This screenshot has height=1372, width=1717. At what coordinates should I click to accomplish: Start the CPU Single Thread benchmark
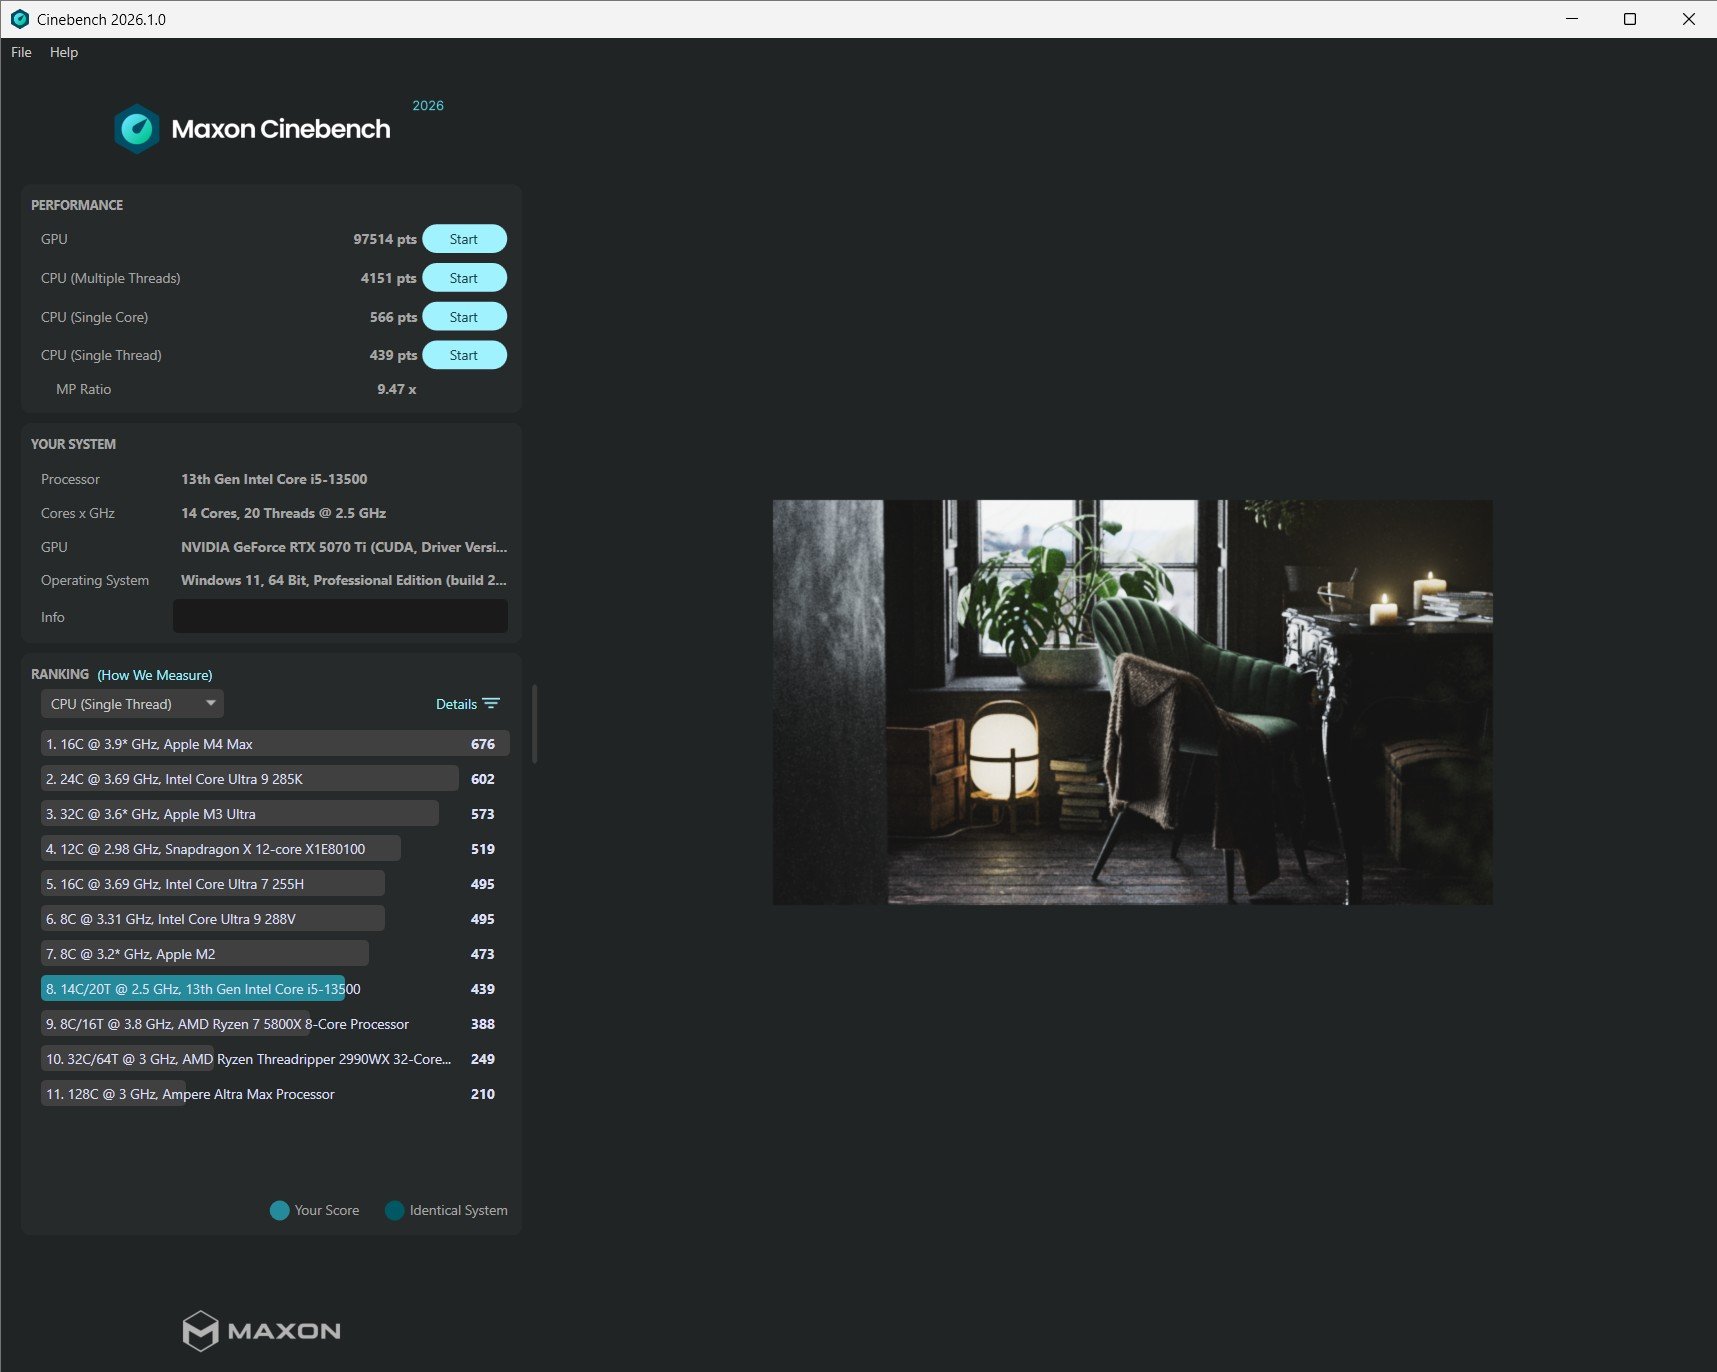click(464, 355)
